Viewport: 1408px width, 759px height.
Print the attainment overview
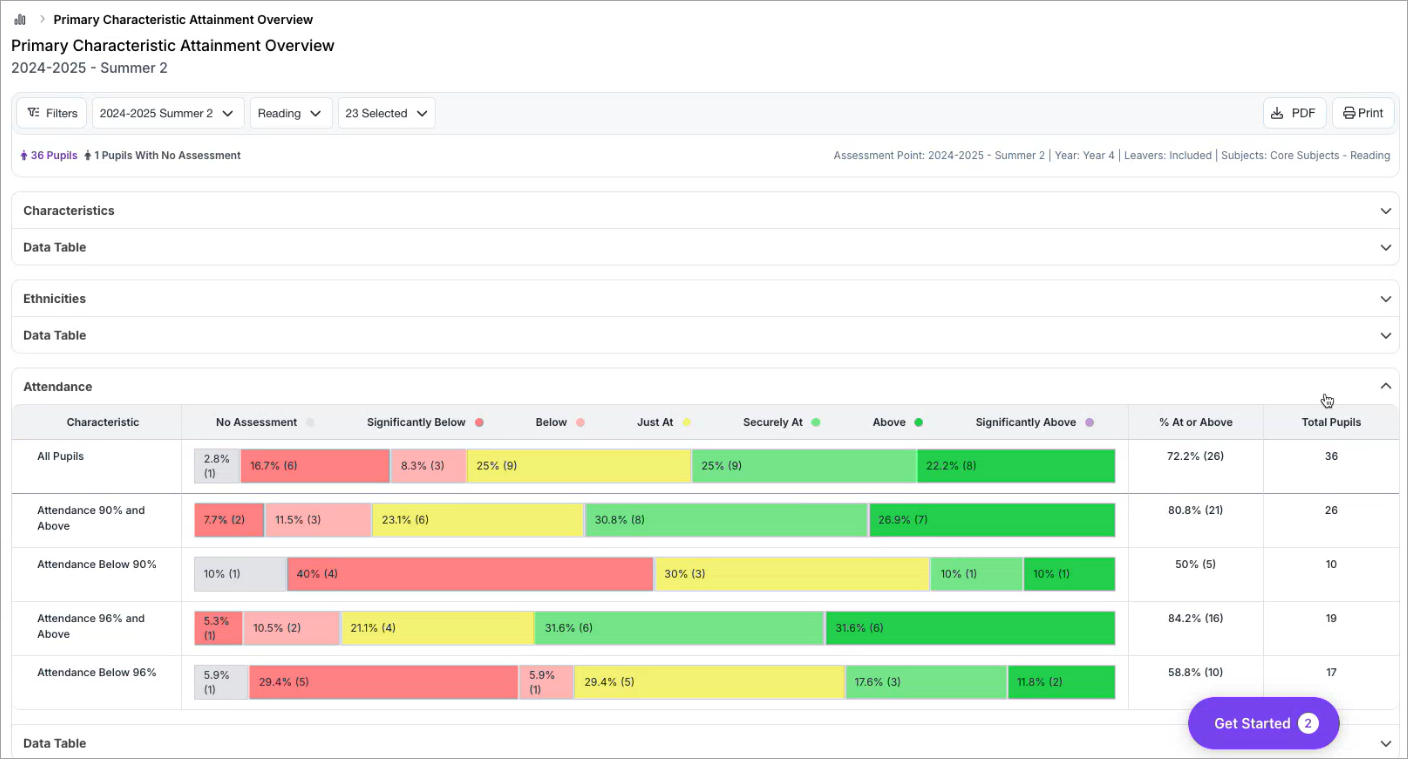(1363, 113)
